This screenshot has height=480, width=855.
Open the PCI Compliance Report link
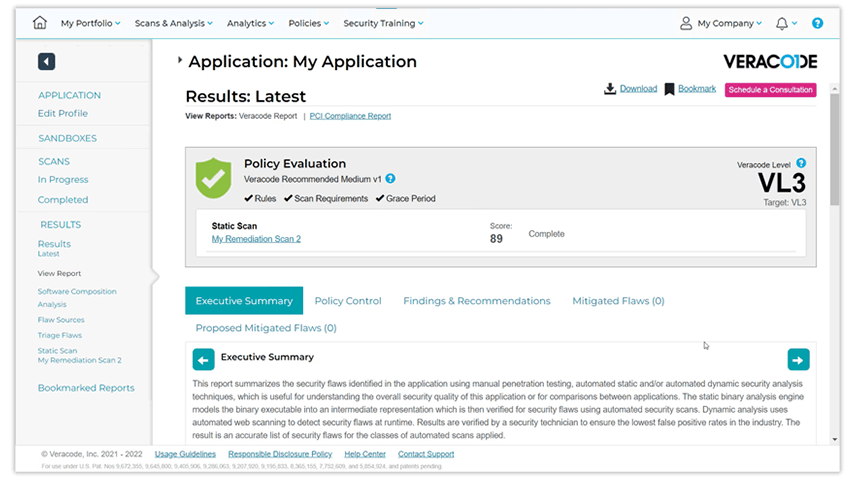click(350, 116)
